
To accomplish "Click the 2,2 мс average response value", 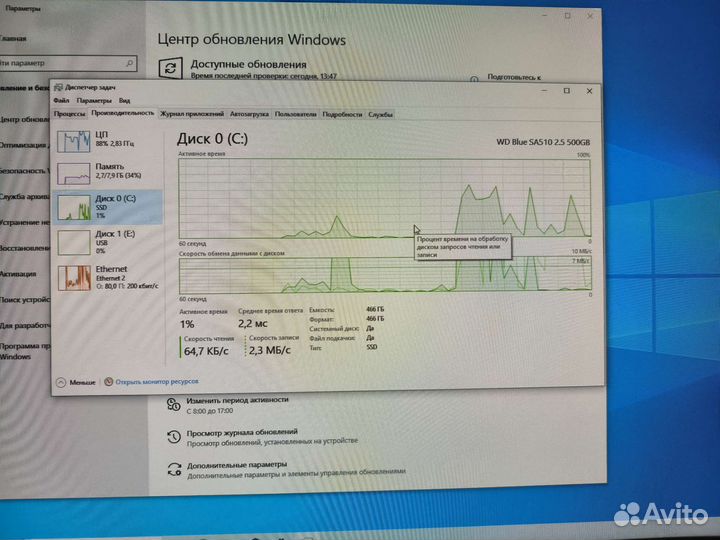I will [253, 324].
